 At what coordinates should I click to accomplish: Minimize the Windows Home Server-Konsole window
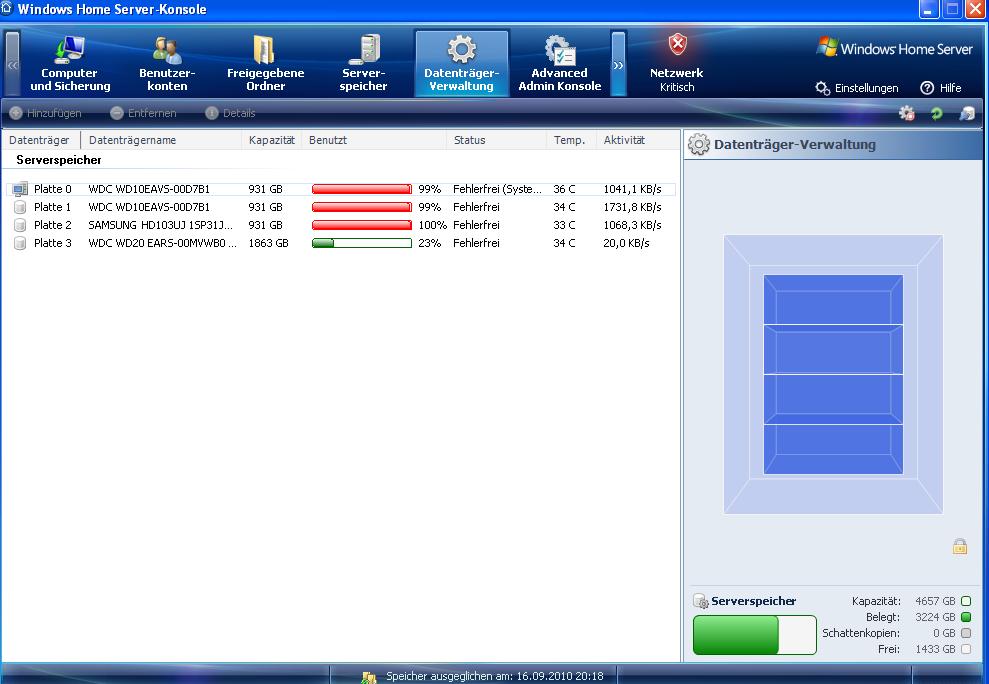(x=928, y=9)
